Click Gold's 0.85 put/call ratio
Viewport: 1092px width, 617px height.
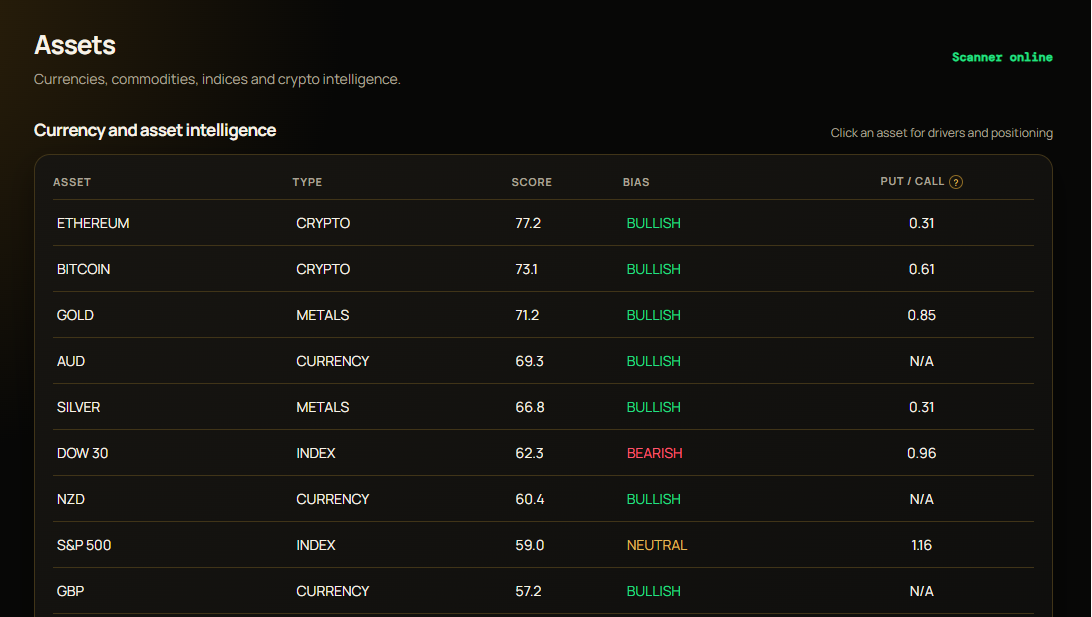921,315
